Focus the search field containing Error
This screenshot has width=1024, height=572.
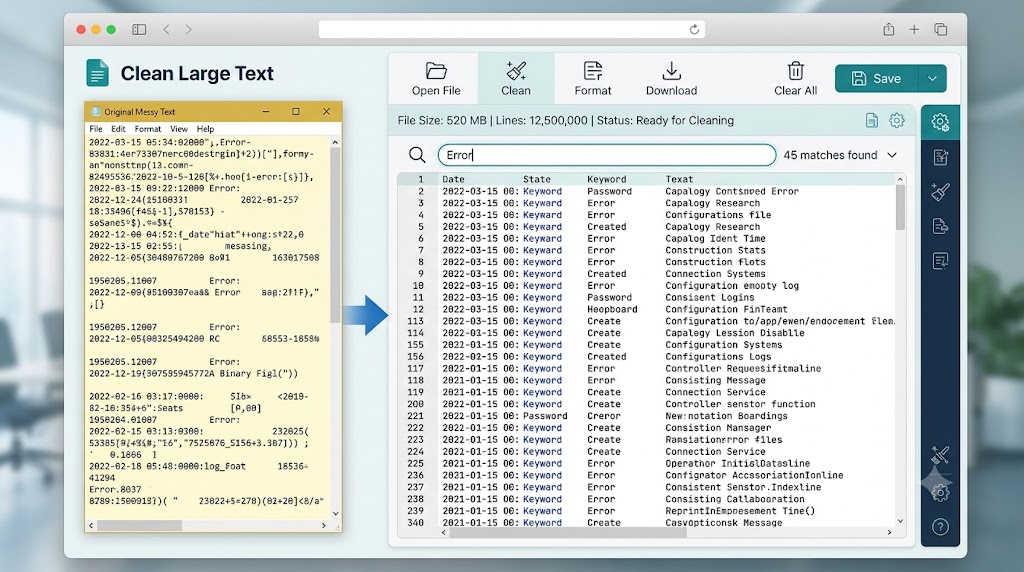pyautogui.click(x=607, y=155)
